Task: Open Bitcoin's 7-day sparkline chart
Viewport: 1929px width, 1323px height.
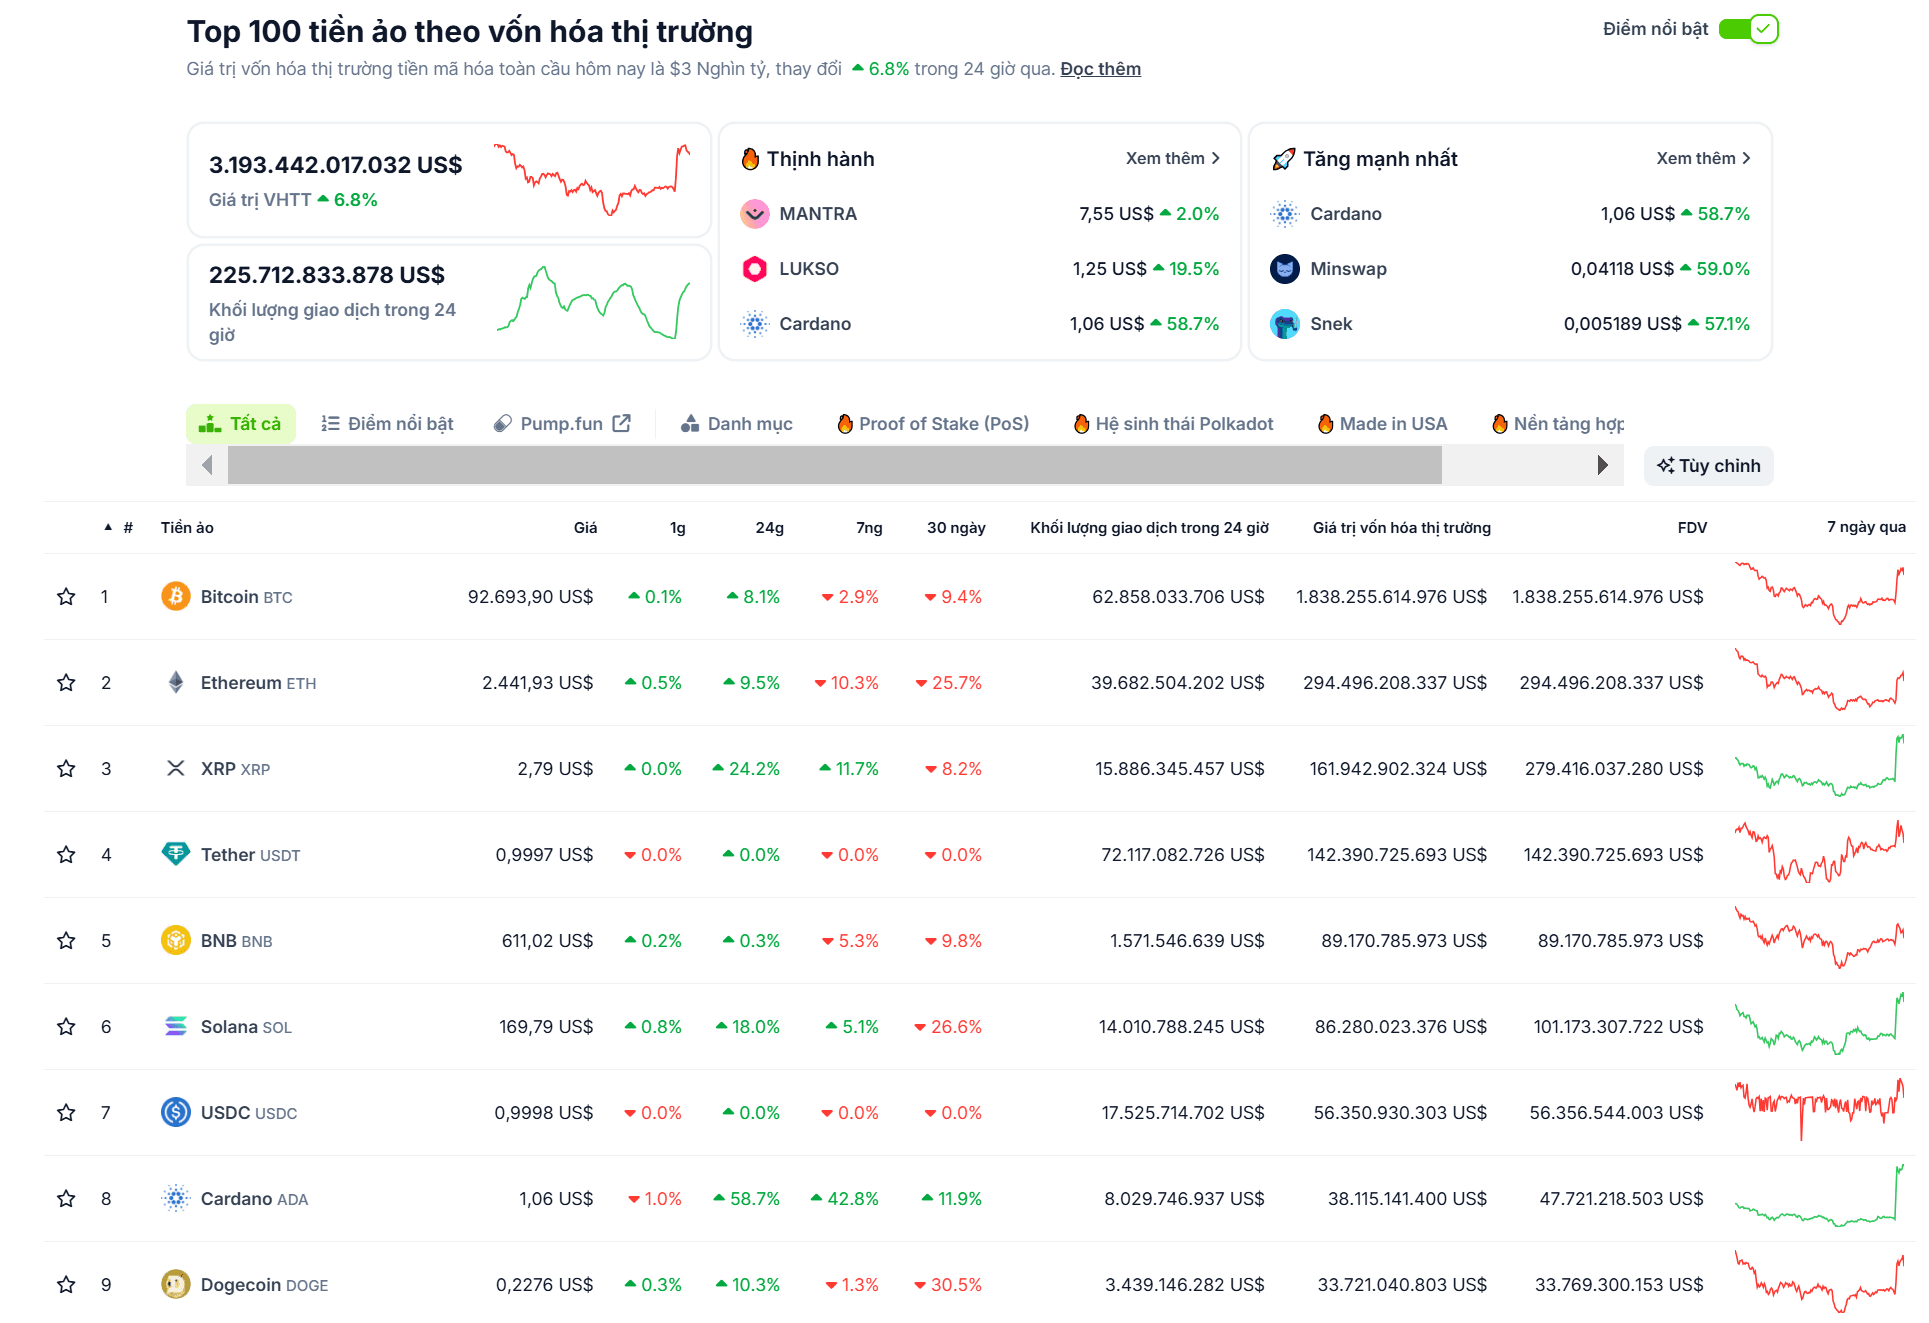Action: click(x=1819, y=595)
